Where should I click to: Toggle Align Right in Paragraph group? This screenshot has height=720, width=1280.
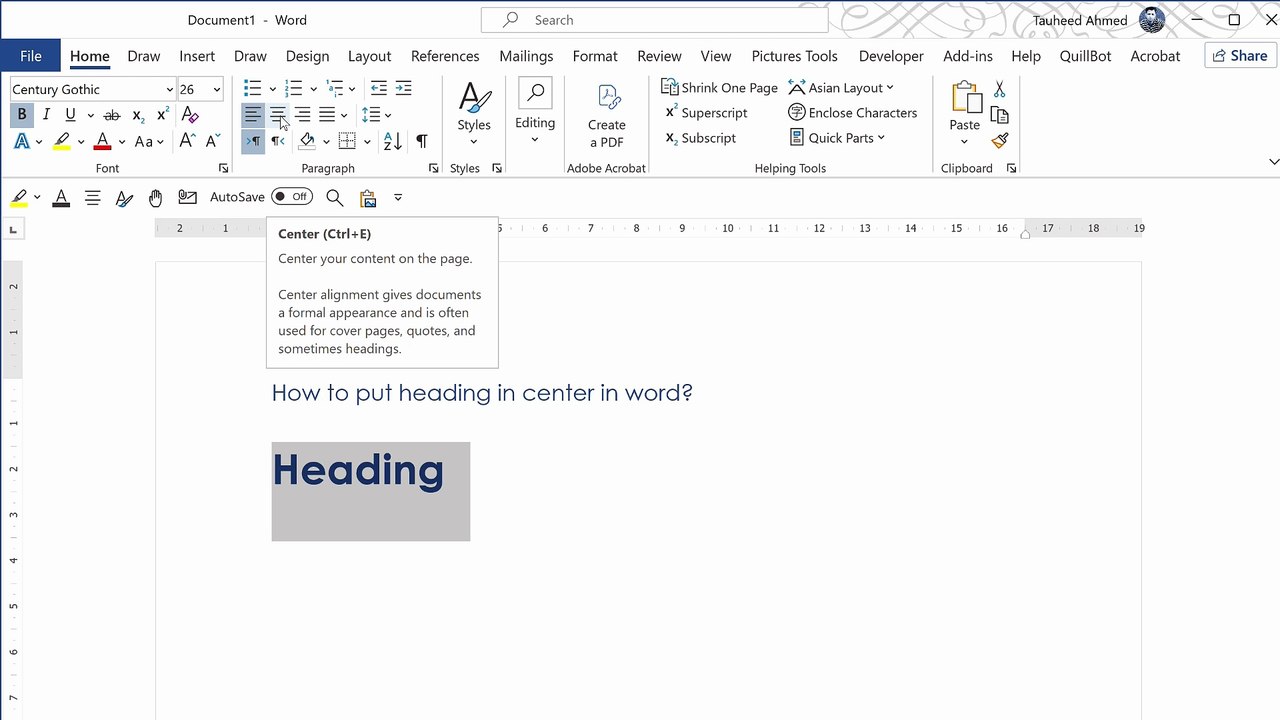(x=302, y=115)
